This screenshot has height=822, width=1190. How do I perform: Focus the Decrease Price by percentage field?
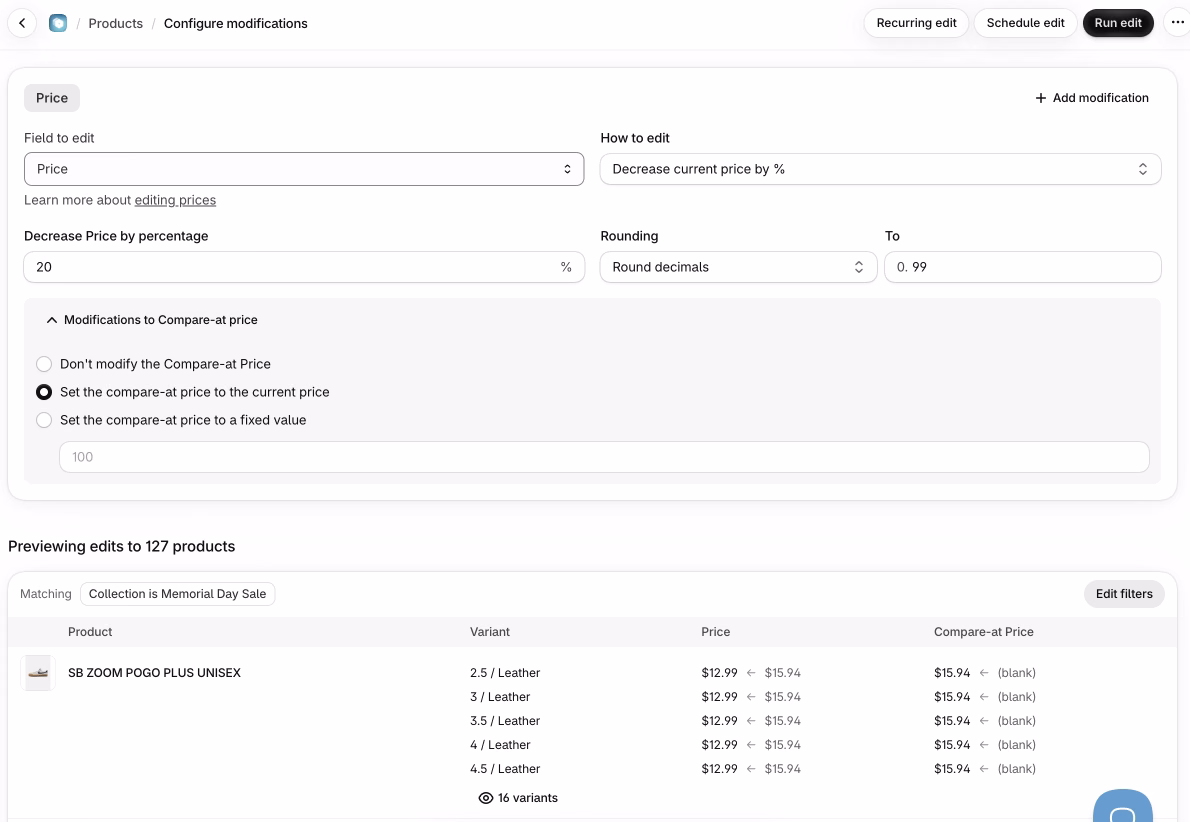(304, 267)
